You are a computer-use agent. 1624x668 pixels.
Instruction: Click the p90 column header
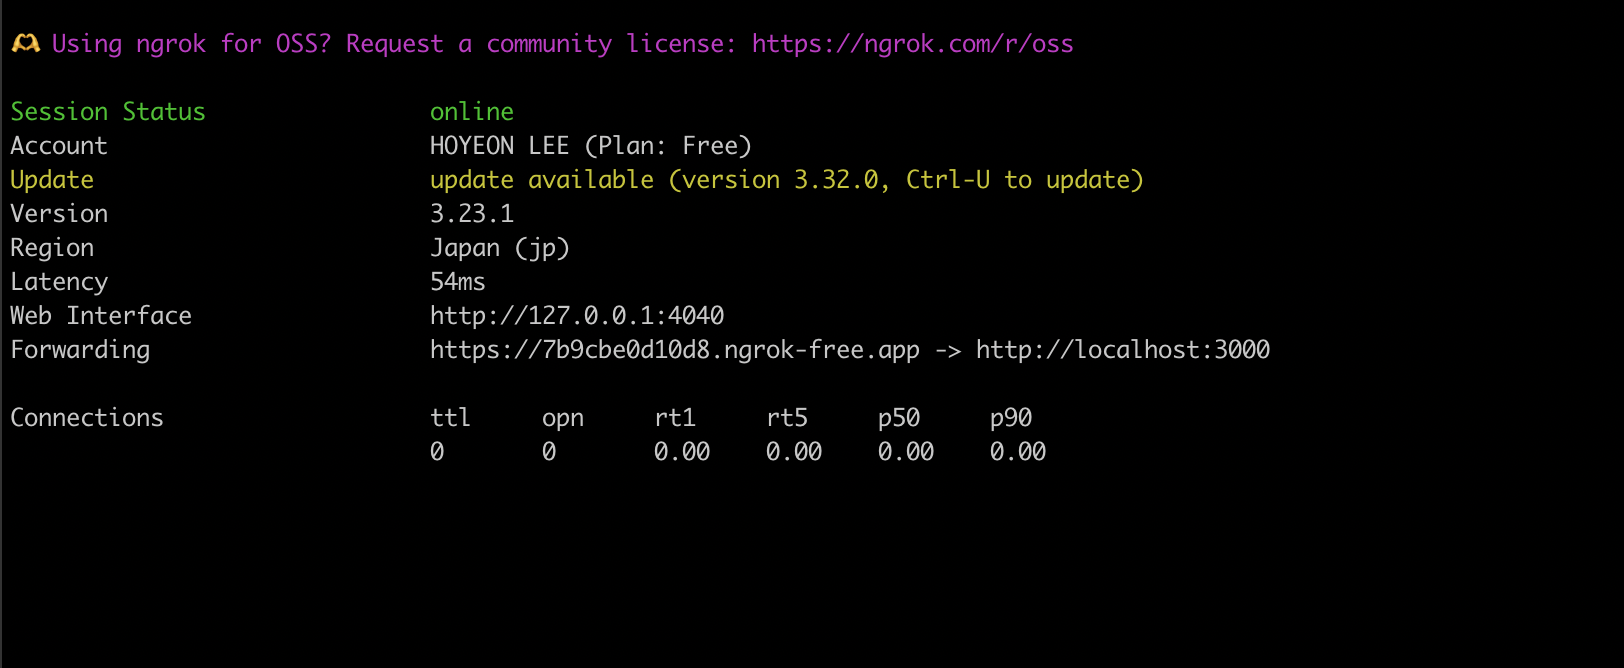1011,418
